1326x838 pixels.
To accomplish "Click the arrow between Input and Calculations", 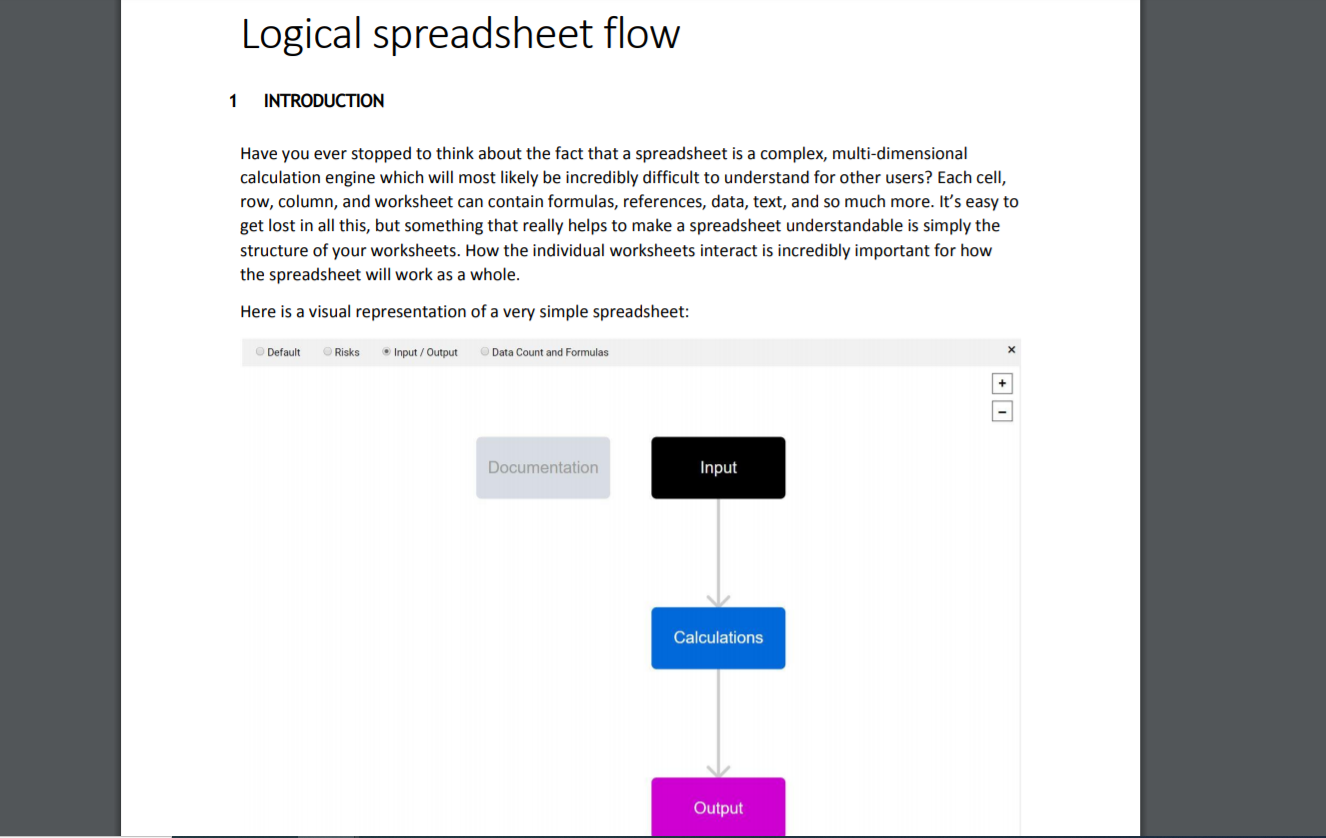I will (x=718, y=552).
